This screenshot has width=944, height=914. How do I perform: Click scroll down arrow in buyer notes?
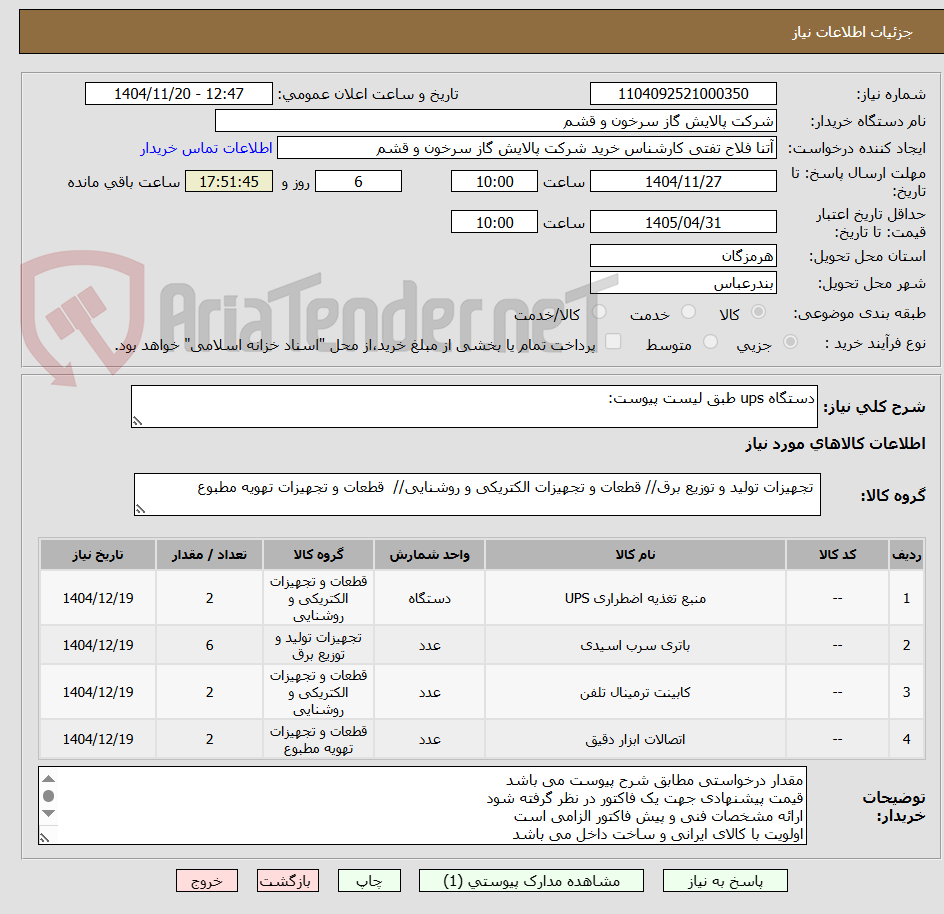[49, 813]
